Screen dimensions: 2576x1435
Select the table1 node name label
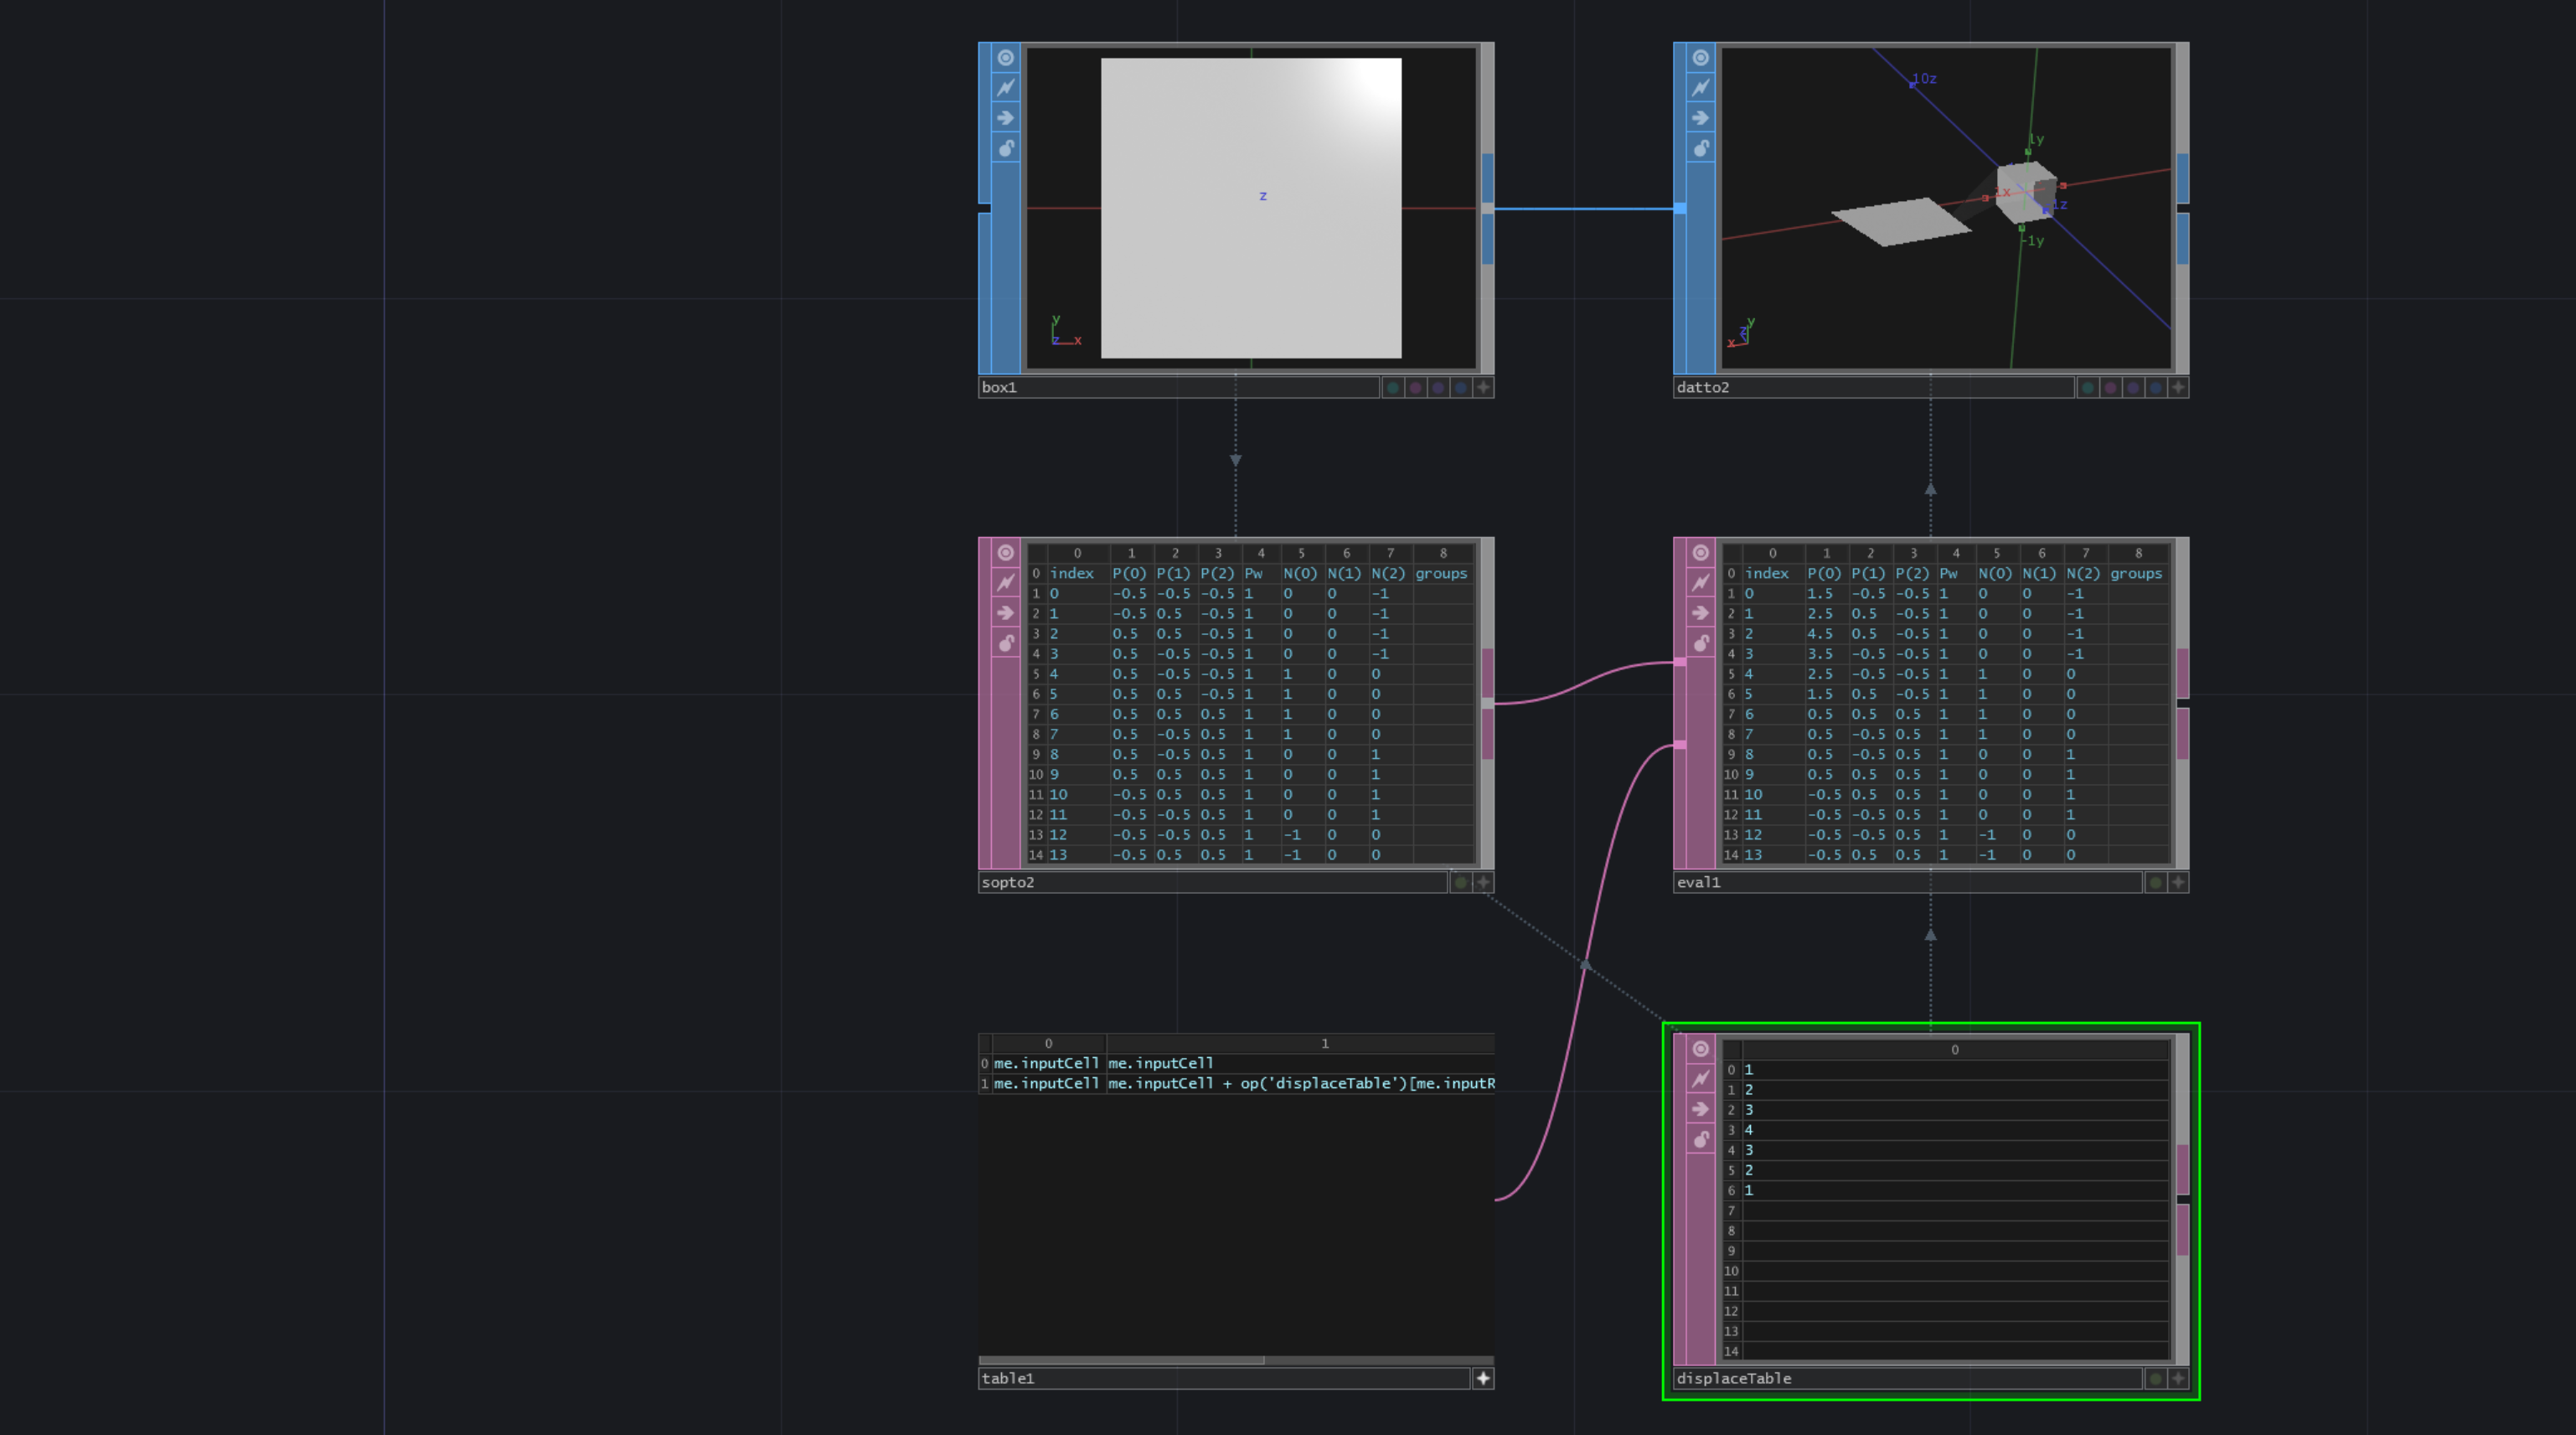click(1224, 1378)
